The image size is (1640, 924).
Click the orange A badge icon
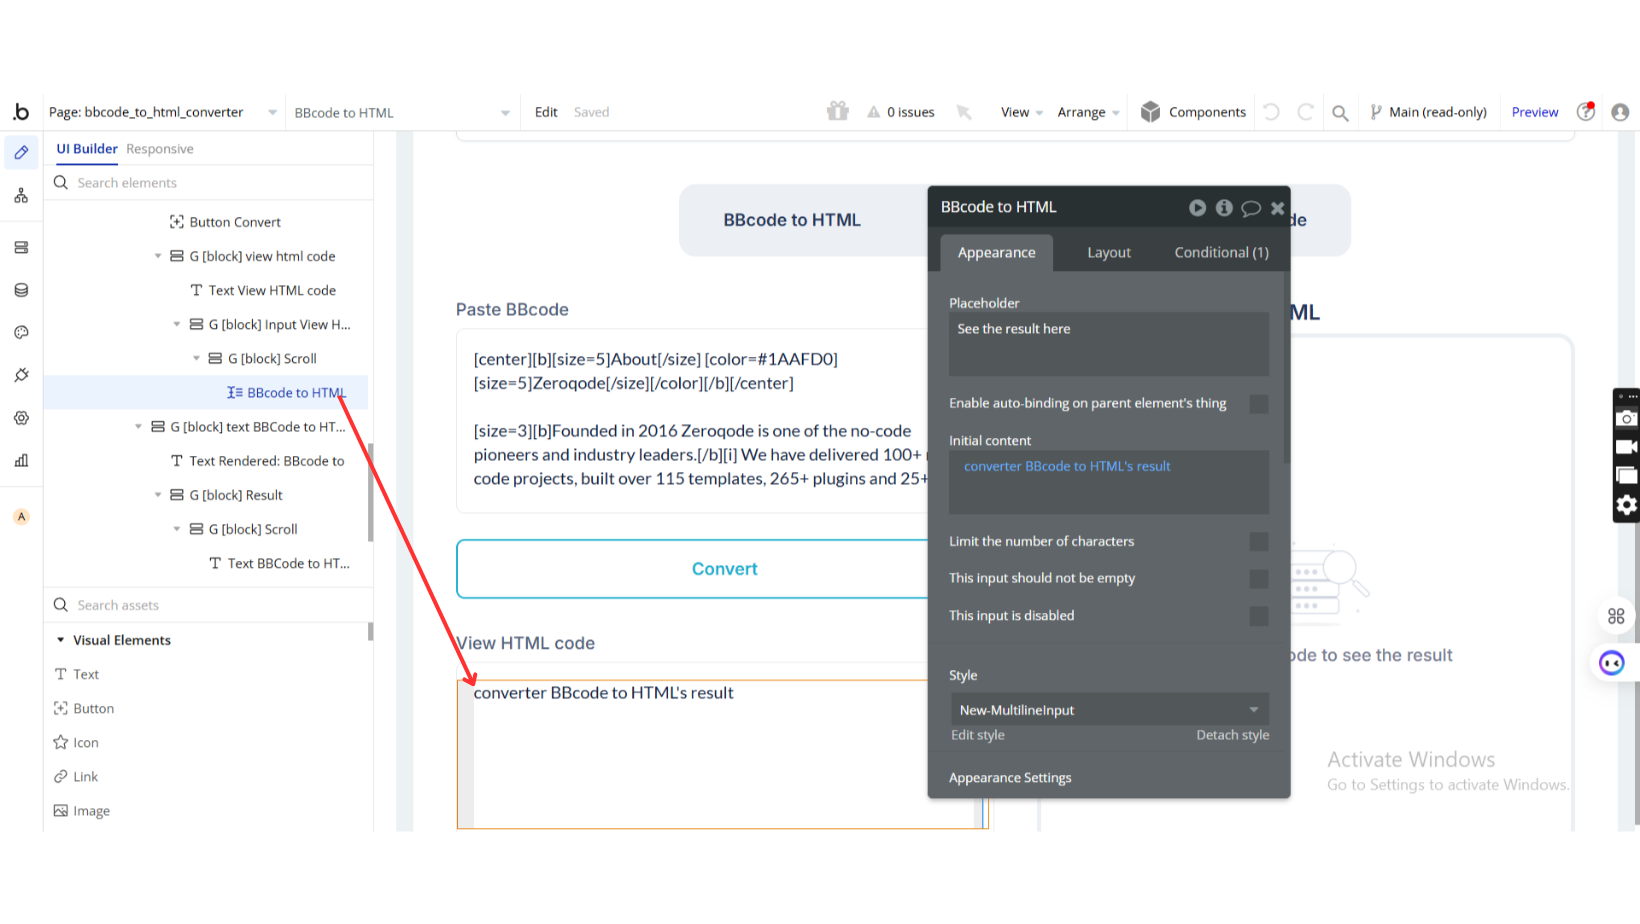pos(21,517)
